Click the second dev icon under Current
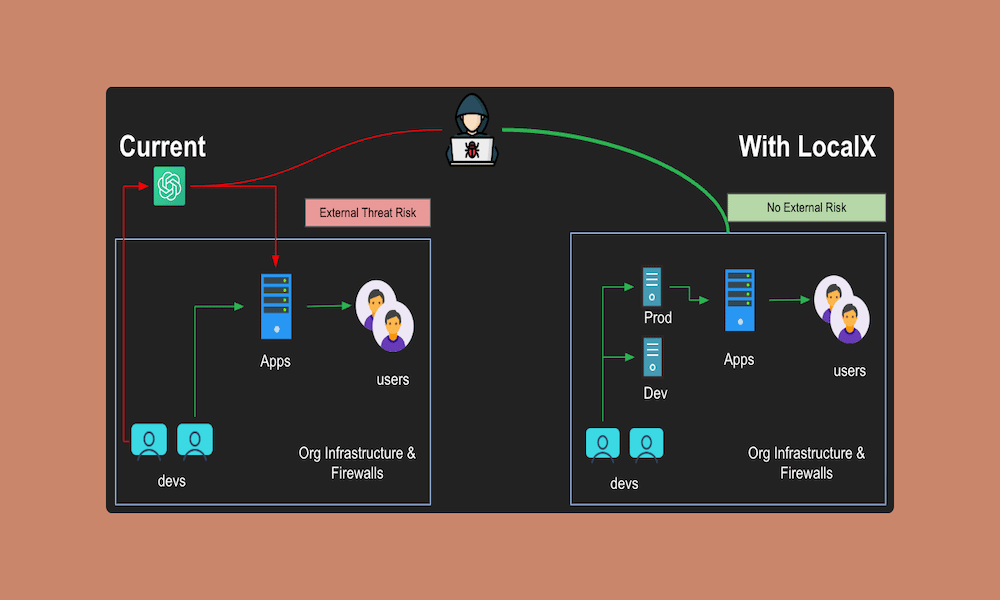 (195, 441)
